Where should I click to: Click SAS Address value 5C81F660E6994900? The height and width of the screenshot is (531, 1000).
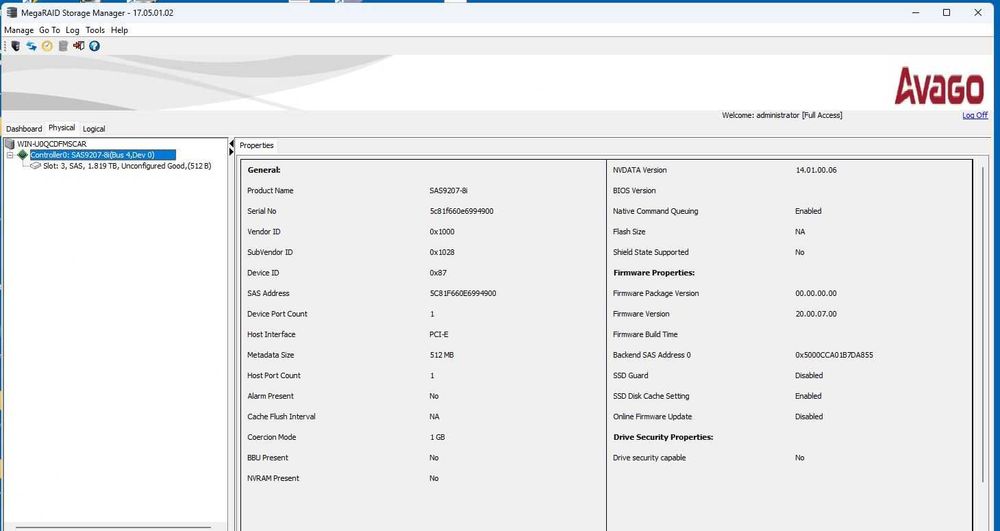pyautogui.click(x=462, y=293)
